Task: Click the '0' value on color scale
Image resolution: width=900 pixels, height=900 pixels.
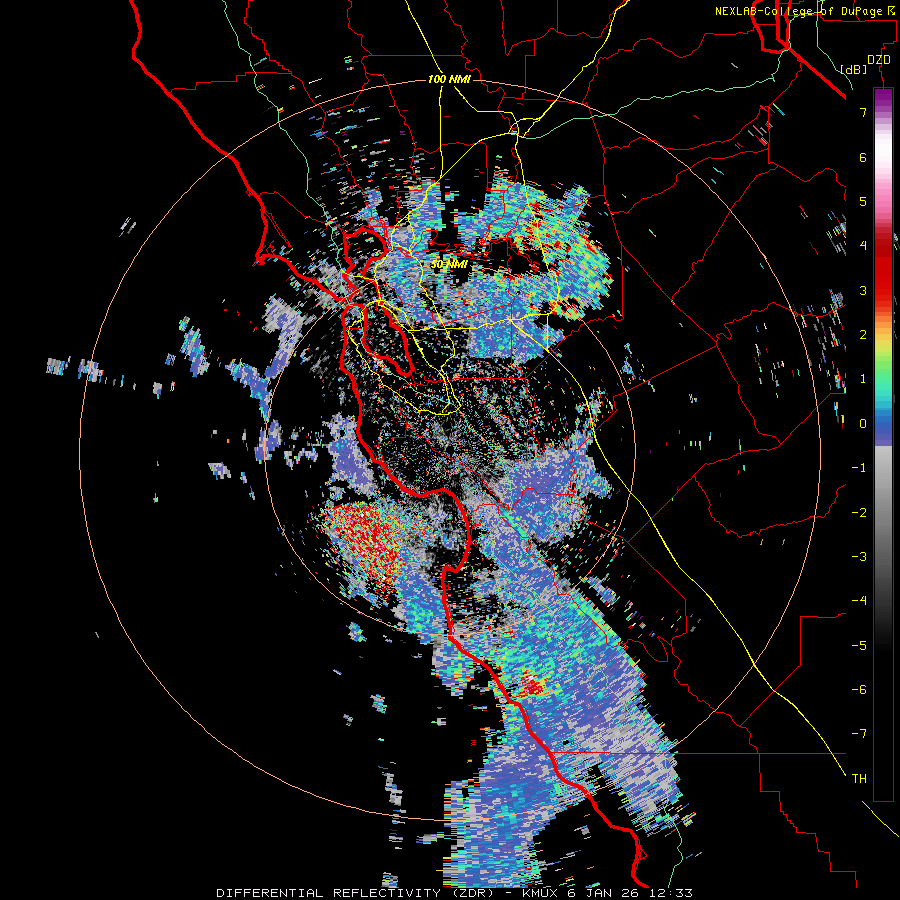Action: pyautogui.click(x=863, y=424)
